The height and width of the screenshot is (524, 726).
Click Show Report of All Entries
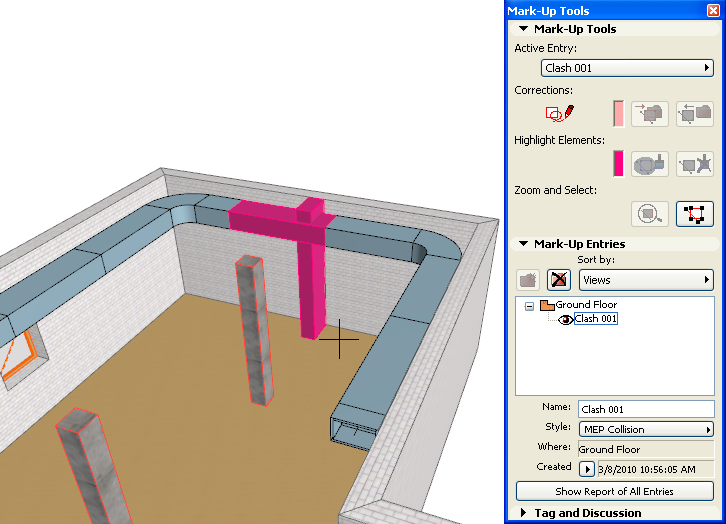coord(614,491)
